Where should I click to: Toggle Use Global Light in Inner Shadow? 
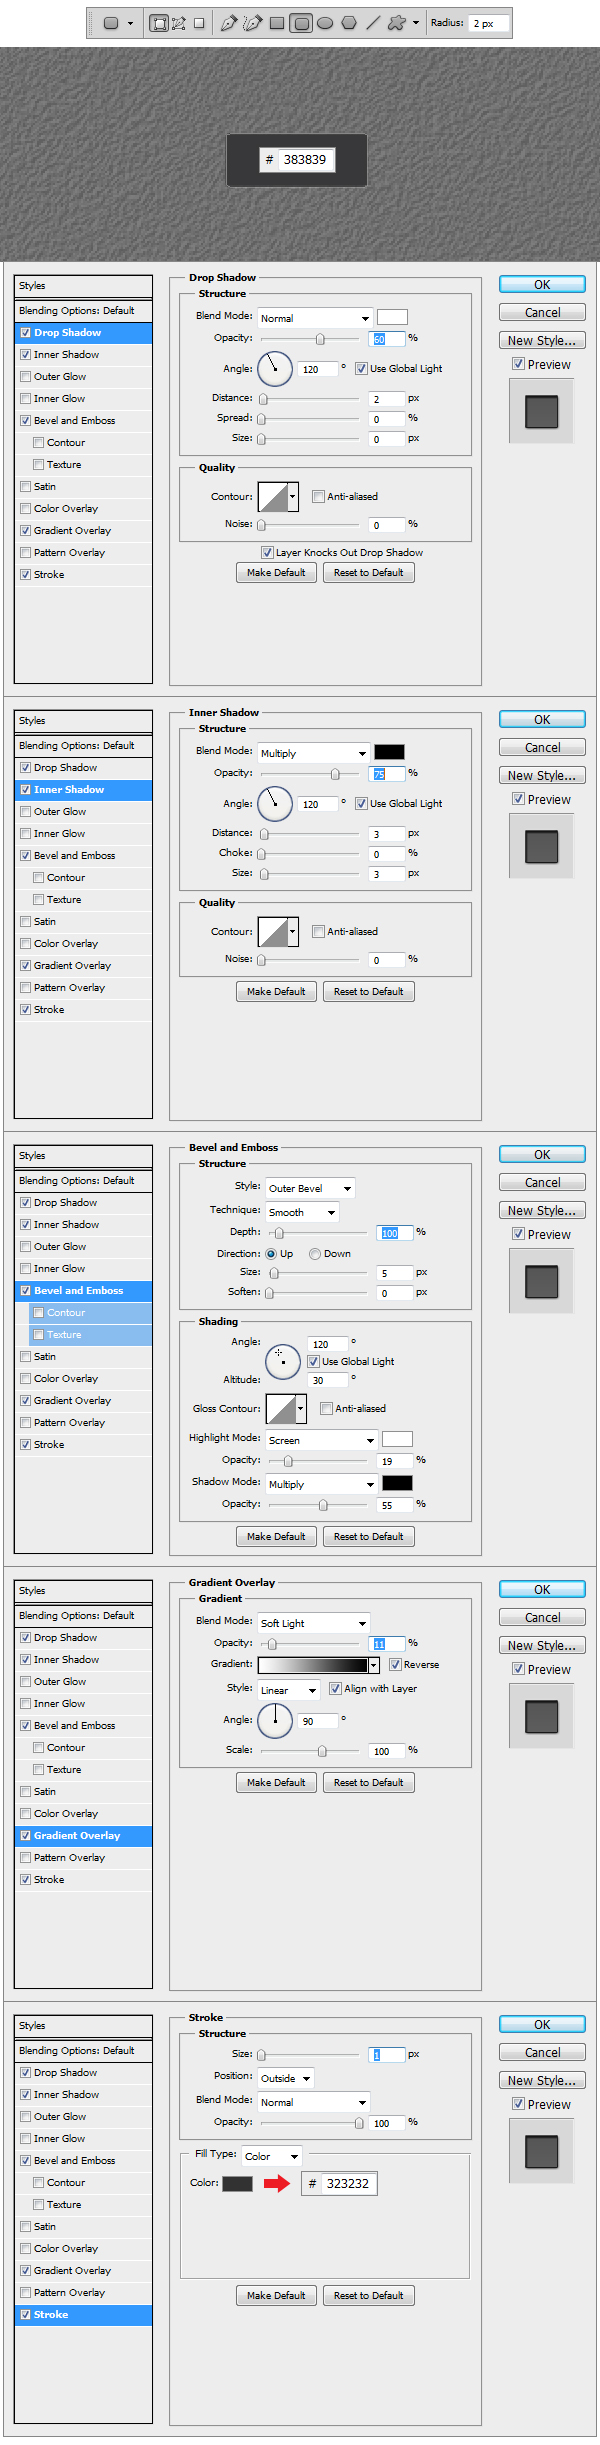coord(361,804)
